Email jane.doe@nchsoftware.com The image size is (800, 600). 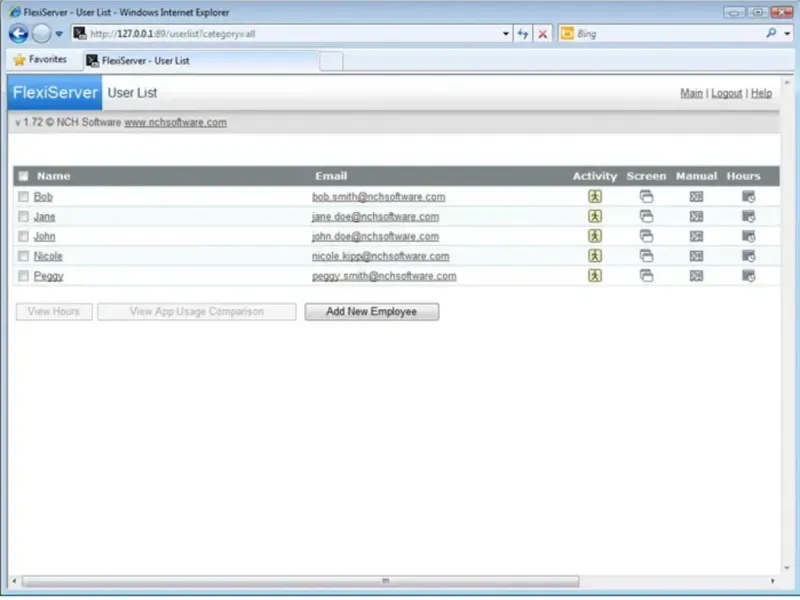pyautogui.click(x=375, y=217)
